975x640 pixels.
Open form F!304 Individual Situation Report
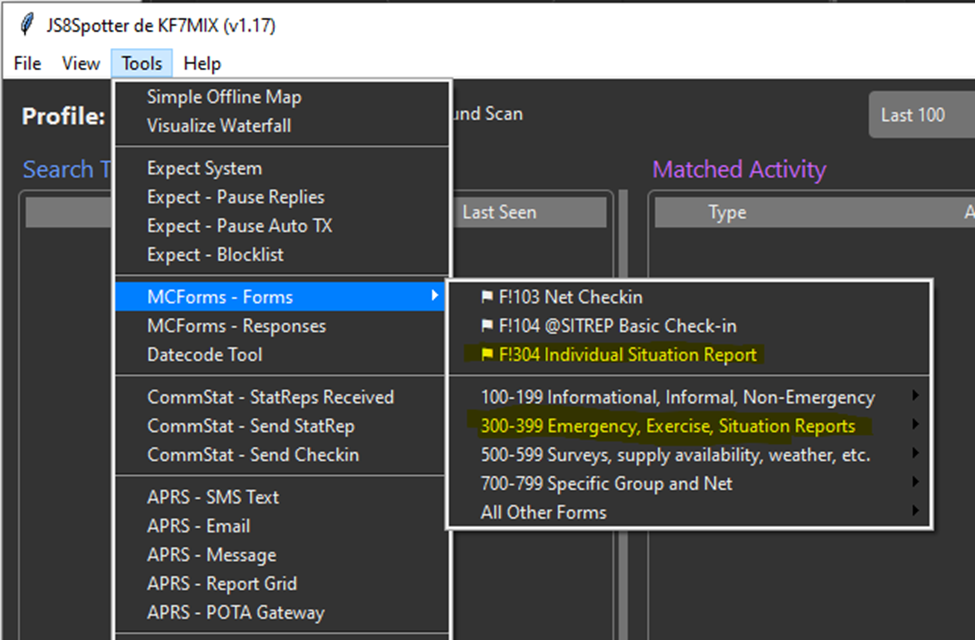[x=689, y=355]
